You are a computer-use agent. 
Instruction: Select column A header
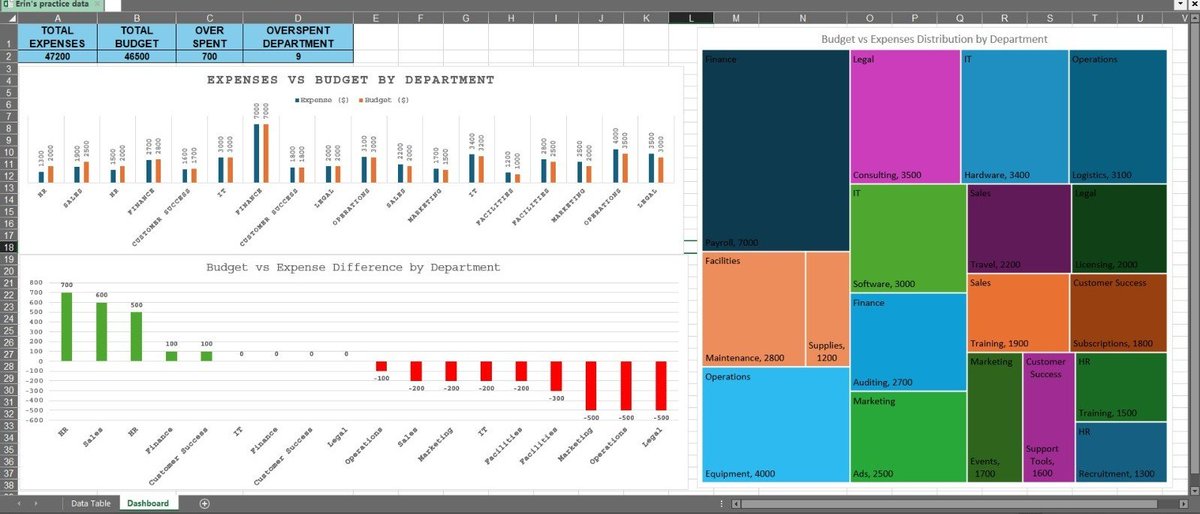tap(56, 18)
